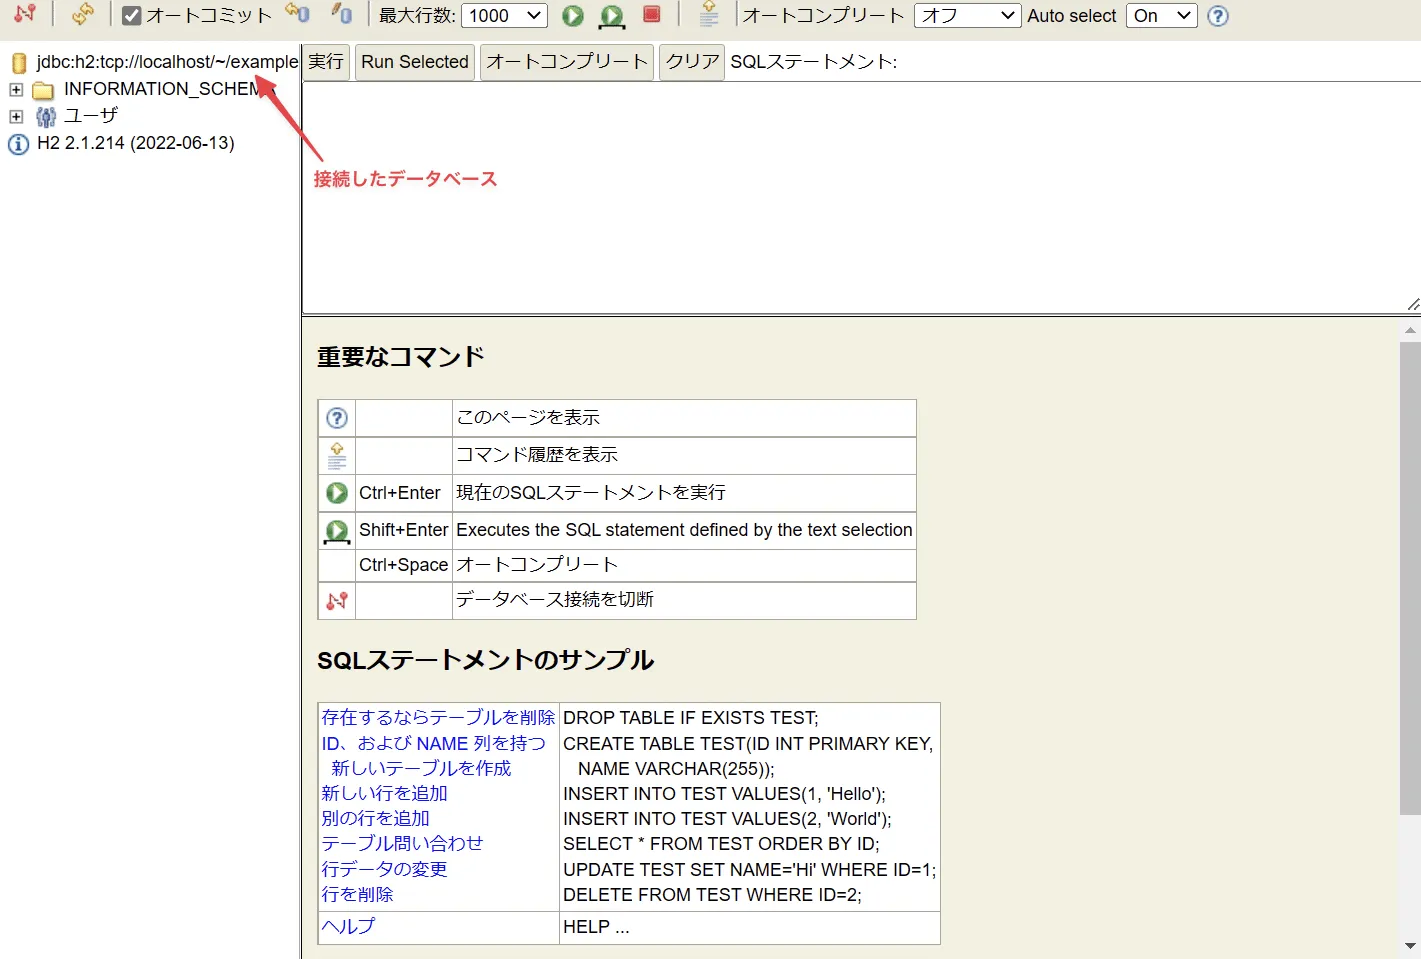The image size is (1421, 959).
Task: Click the blue help question icon
Action: [x=1218, y=16]
